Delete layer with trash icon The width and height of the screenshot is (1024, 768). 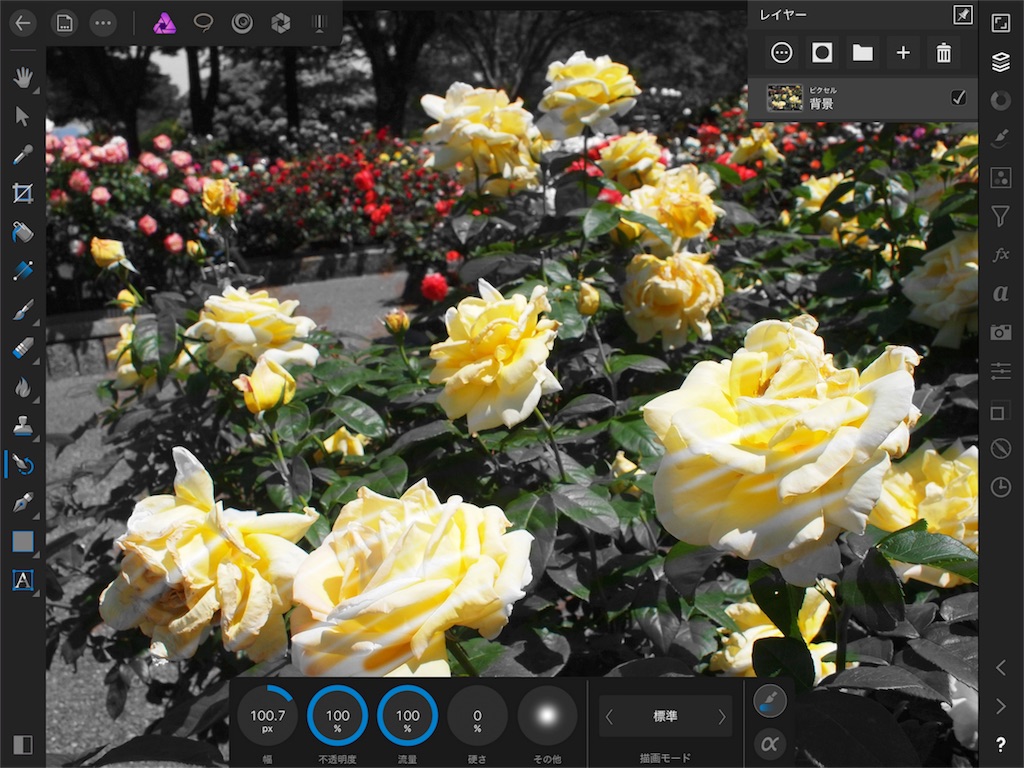(x=944, y=53)
